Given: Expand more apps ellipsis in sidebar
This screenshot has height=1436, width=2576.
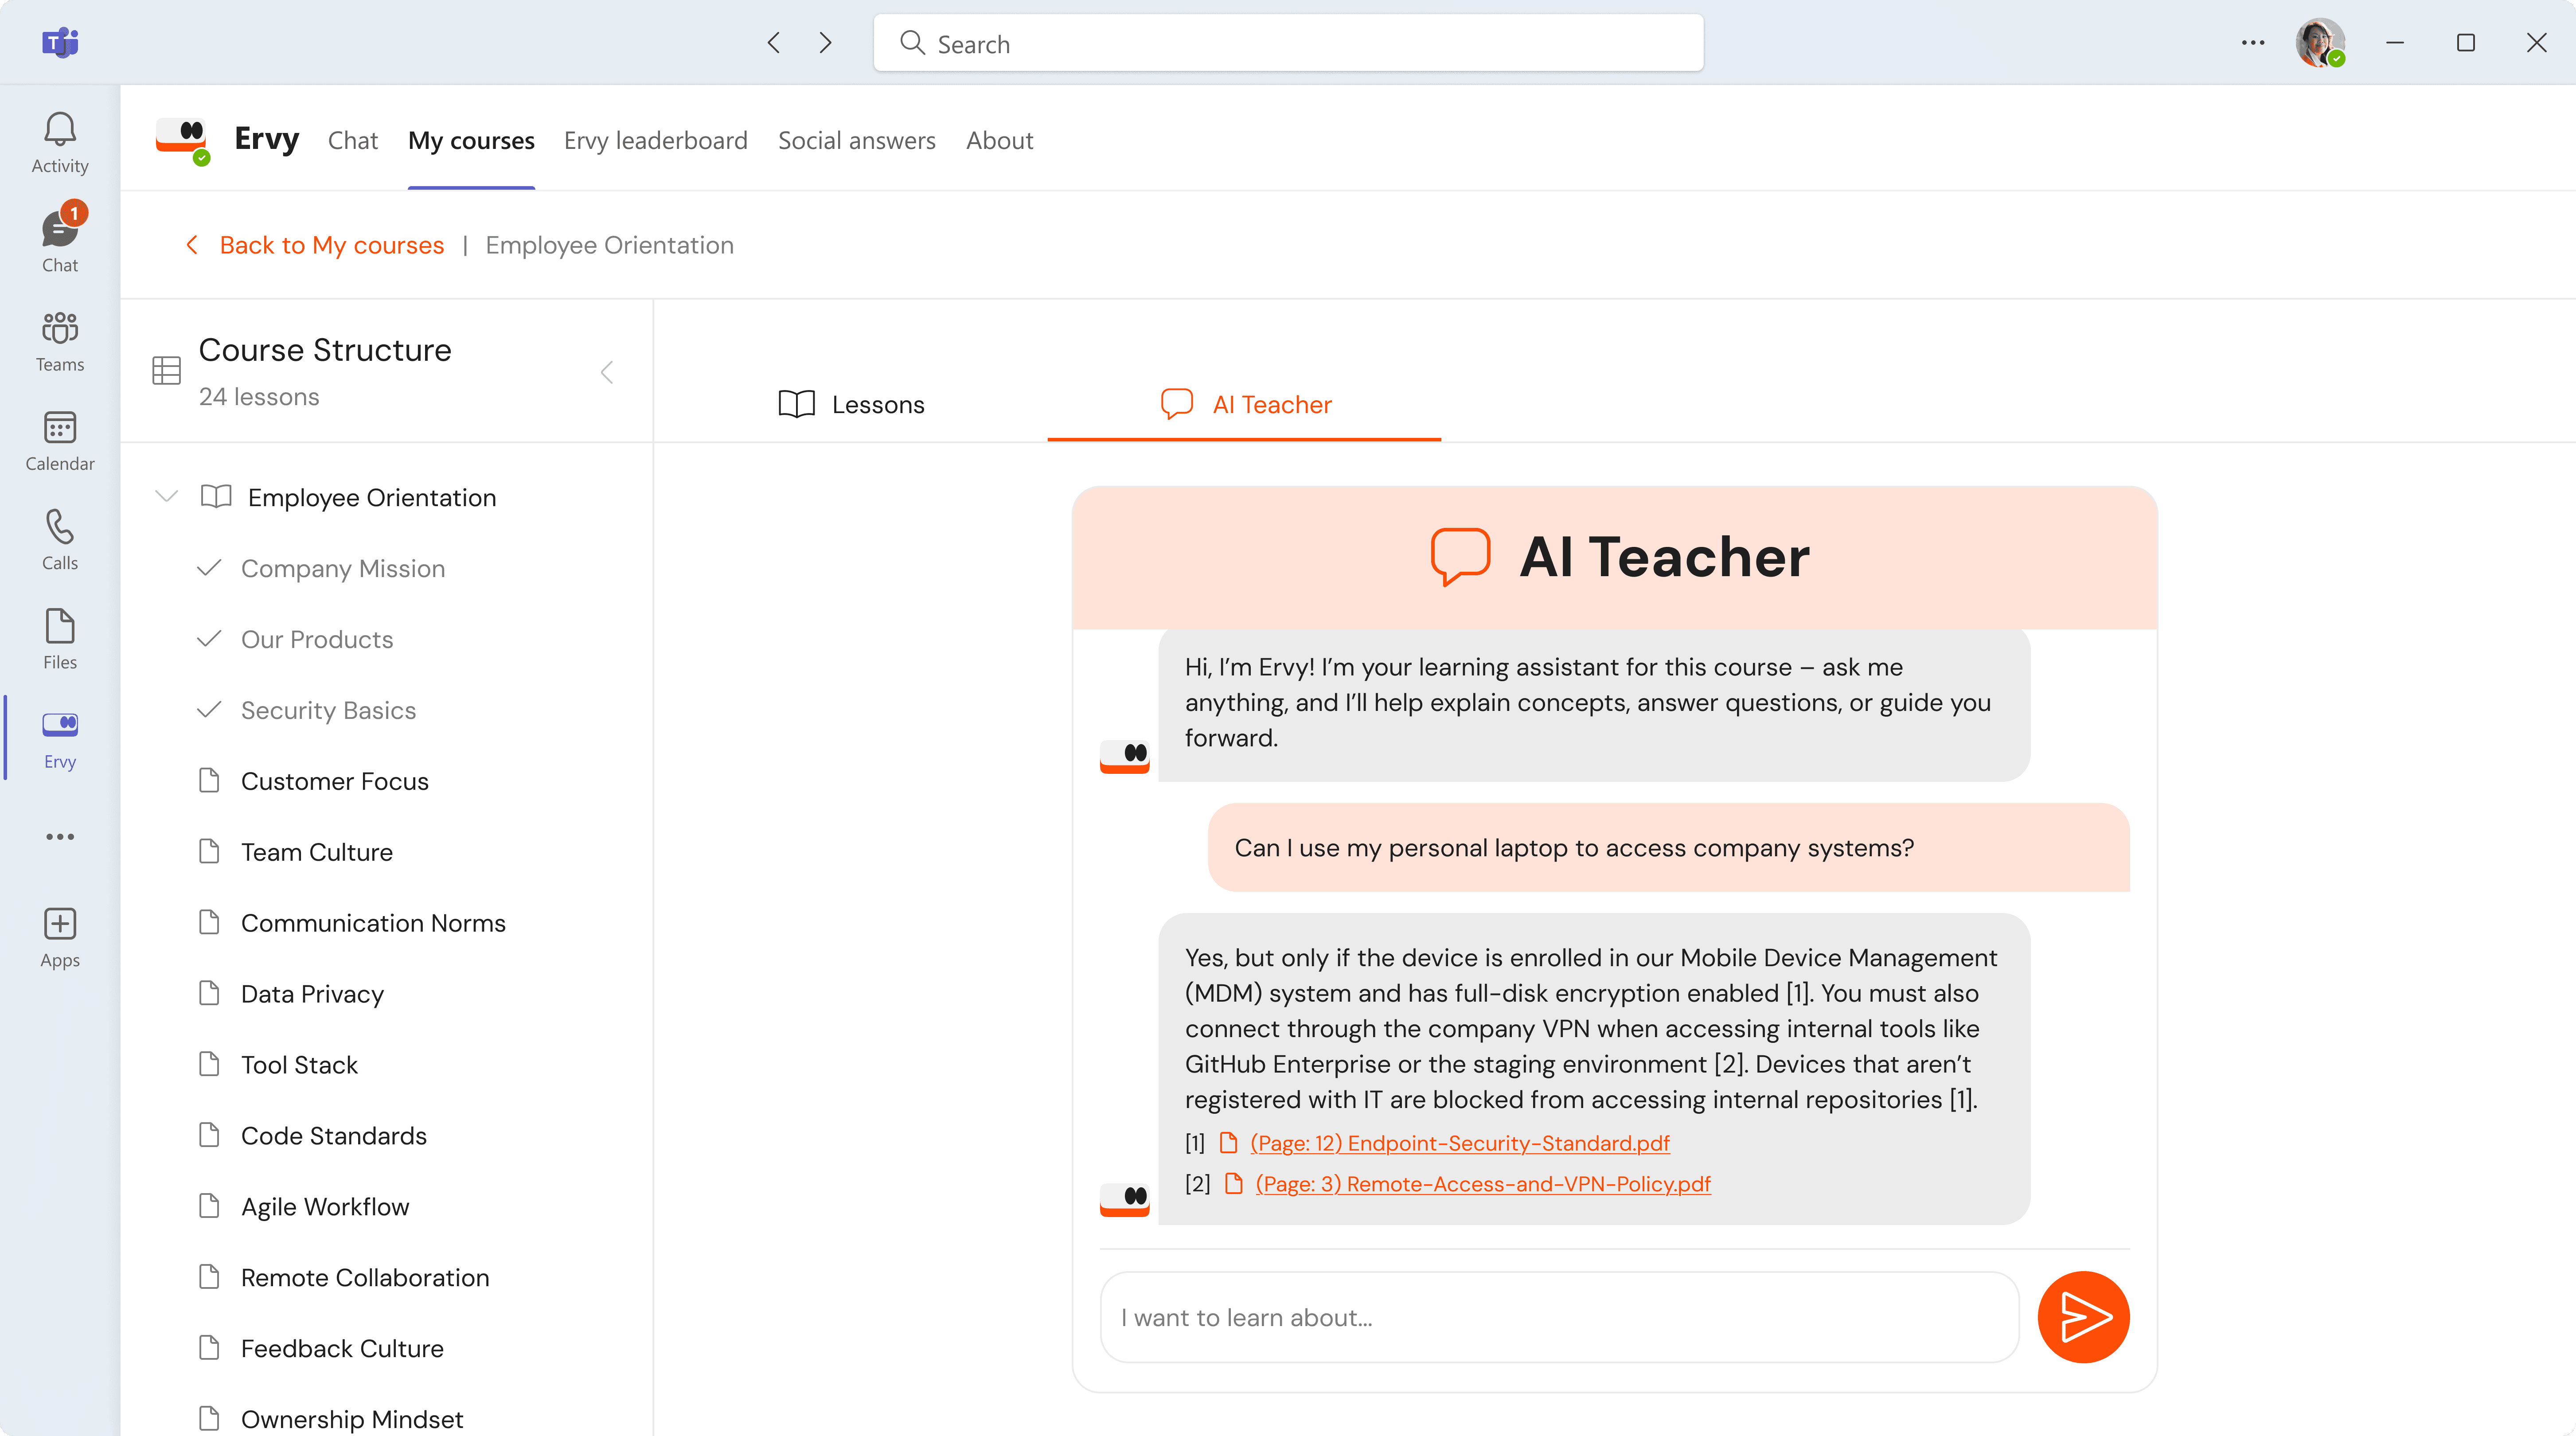Looking at the screenshot, I should (59, 836).
